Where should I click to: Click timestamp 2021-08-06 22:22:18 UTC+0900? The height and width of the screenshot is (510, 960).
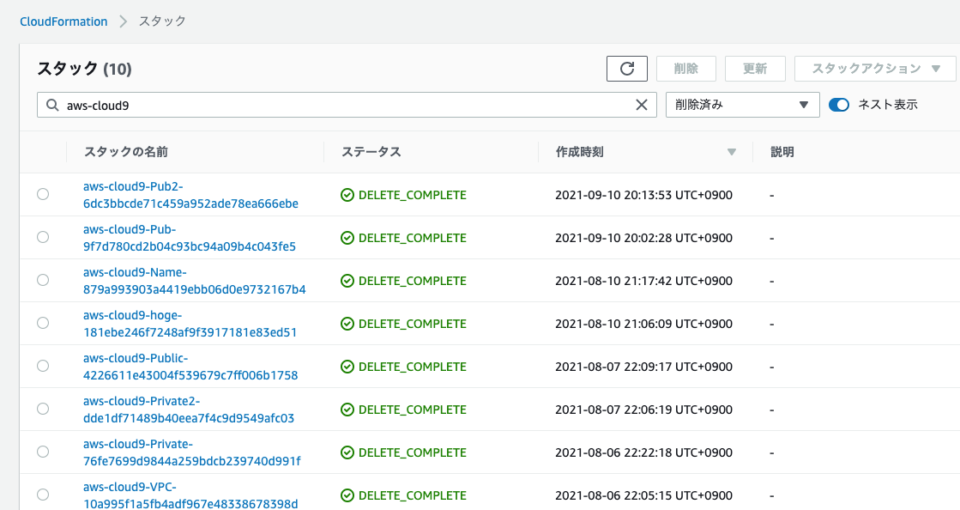tap(643, 452)
